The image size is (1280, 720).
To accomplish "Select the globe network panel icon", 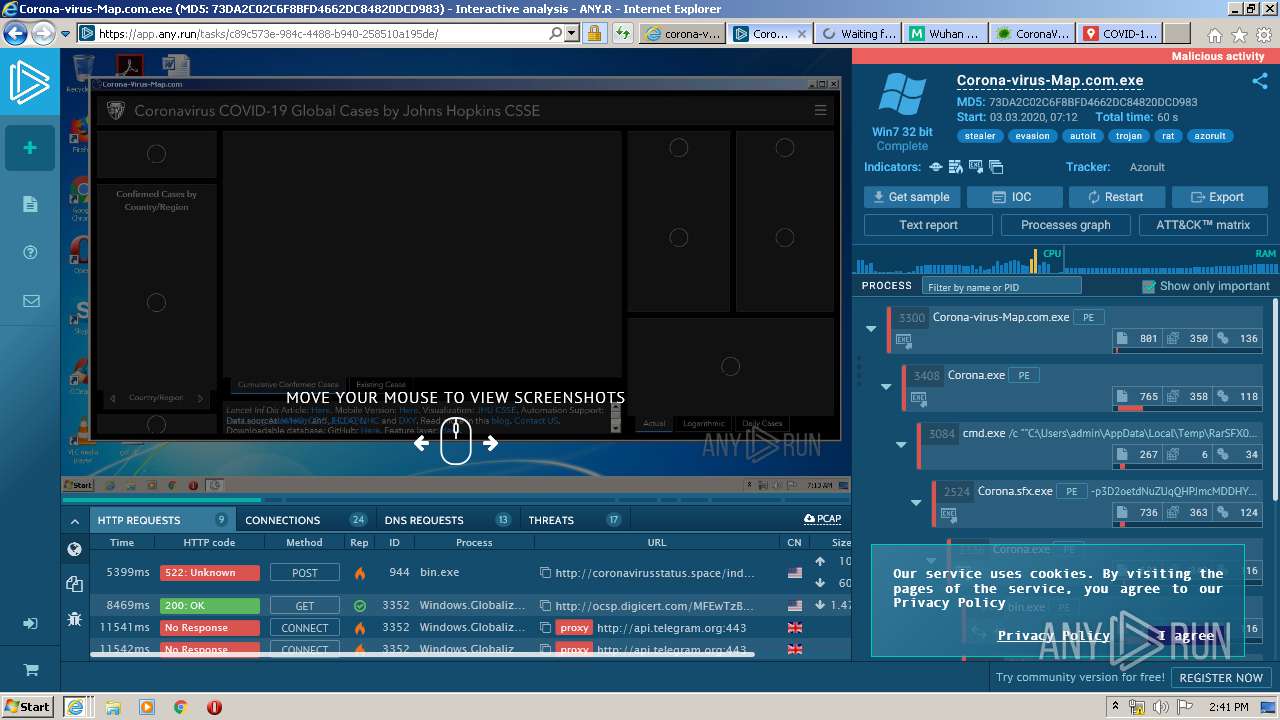I will point(74,549).
